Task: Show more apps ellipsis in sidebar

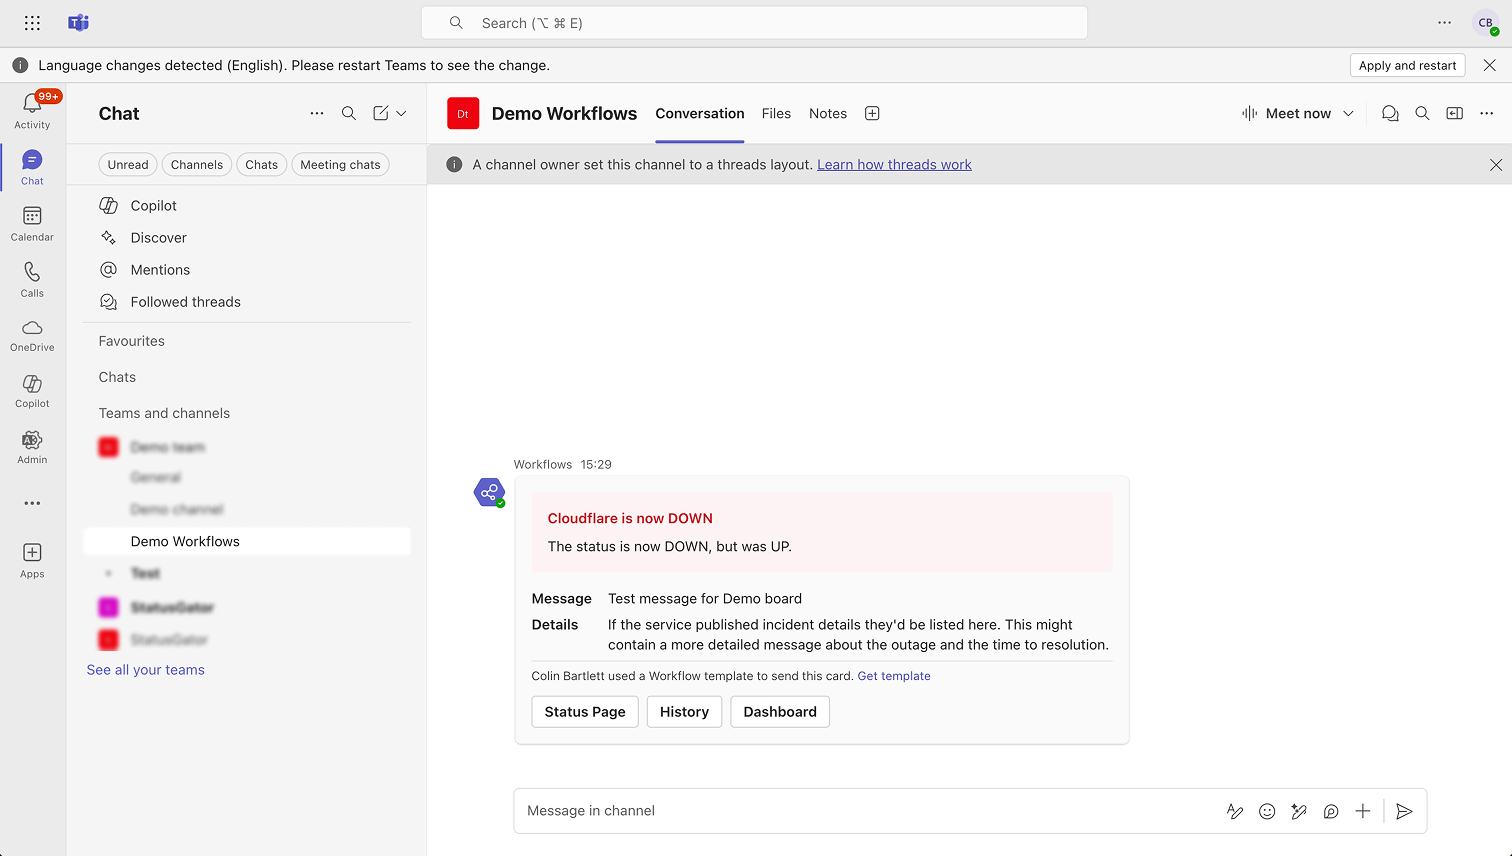Action: point(32,503)
